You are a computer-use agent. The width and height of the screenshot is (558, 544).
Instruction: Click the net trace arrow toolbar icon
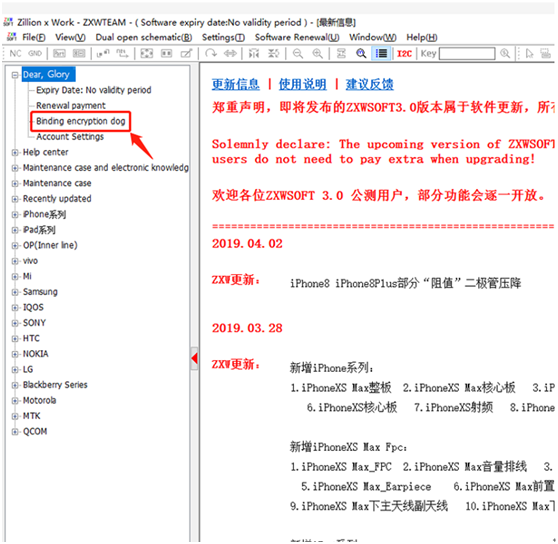(122, 54)
